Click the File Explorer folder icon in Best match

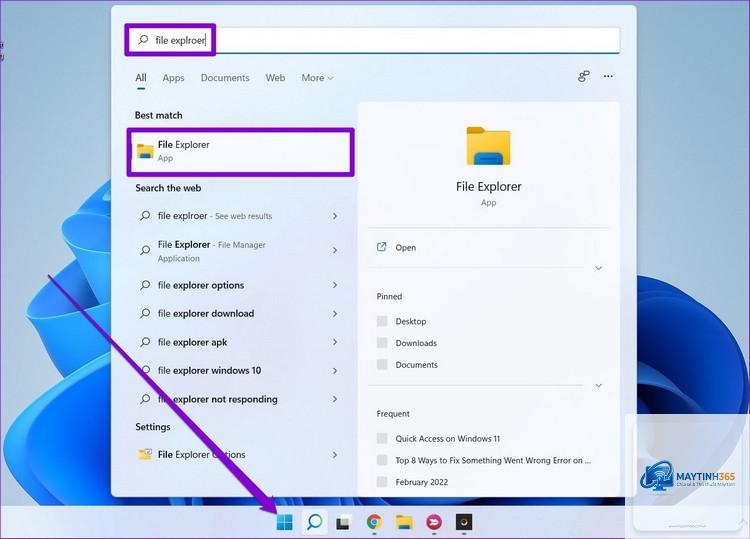pos(144,151)
